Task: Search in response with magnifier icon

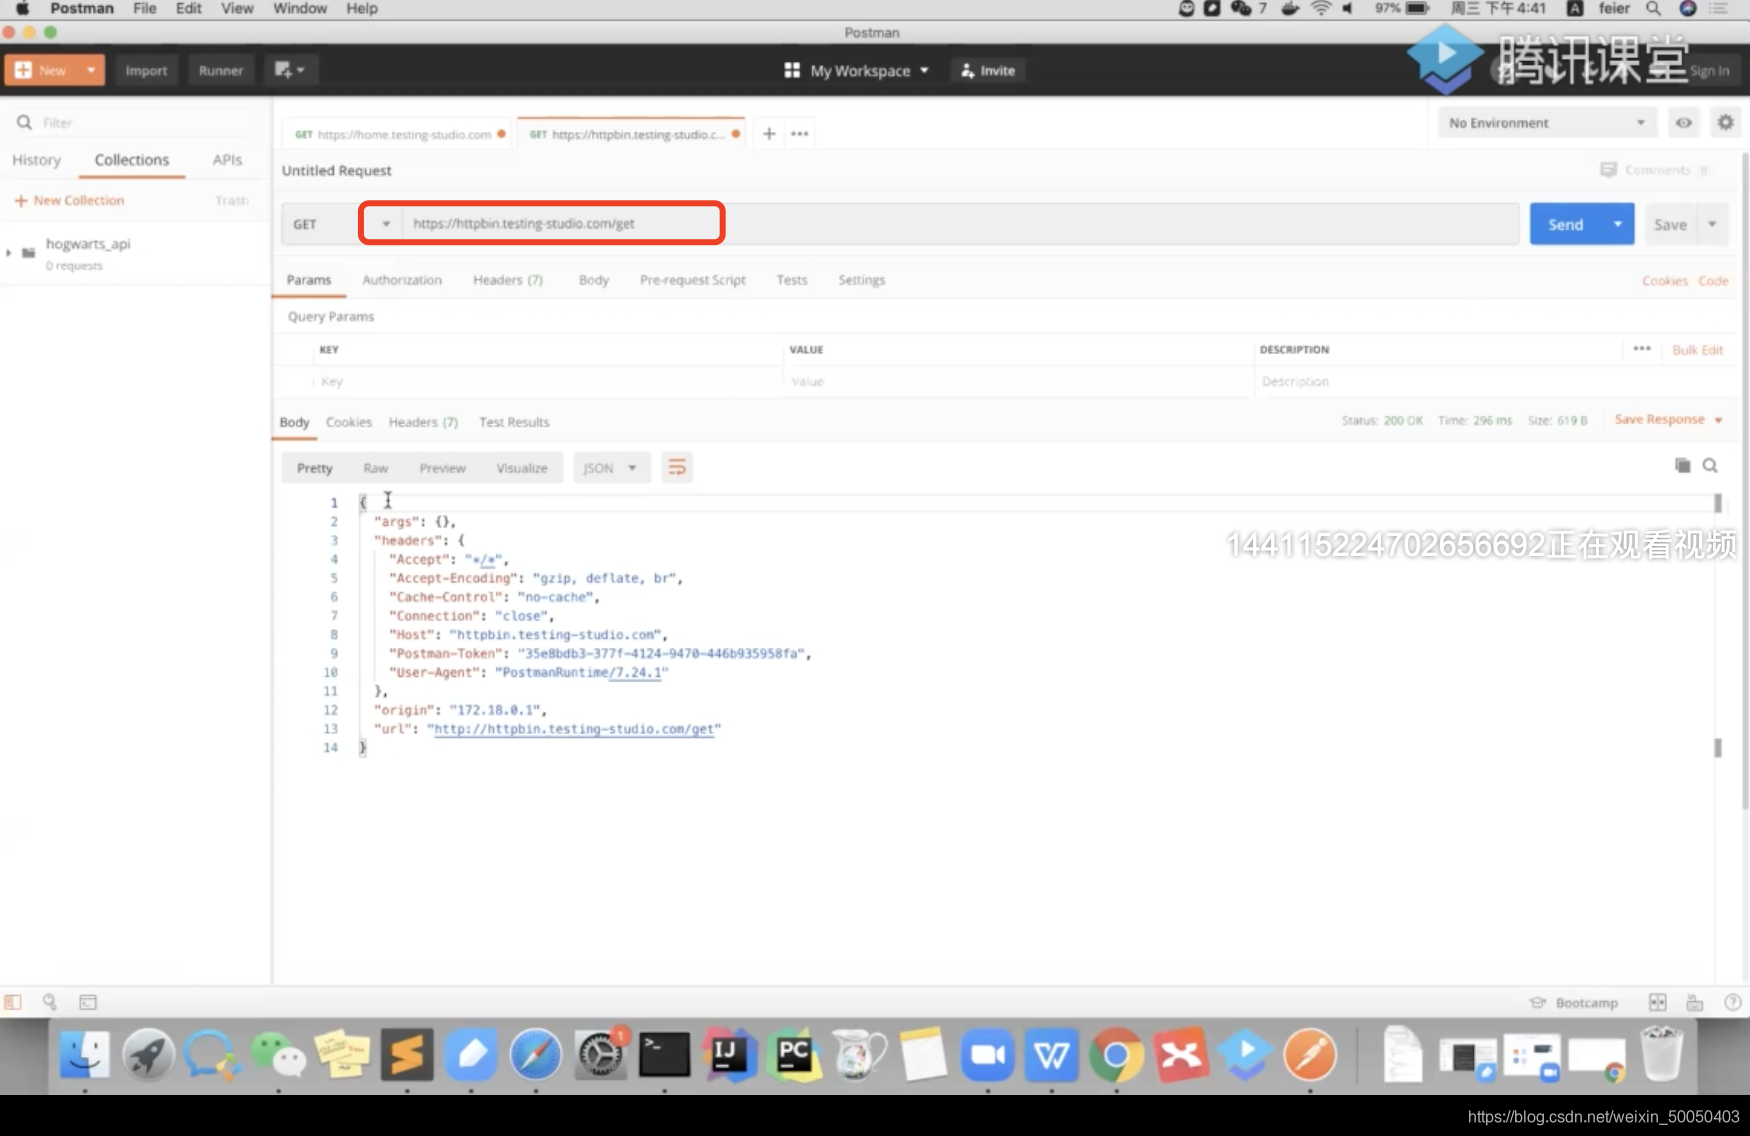Action: (1711, 466)
